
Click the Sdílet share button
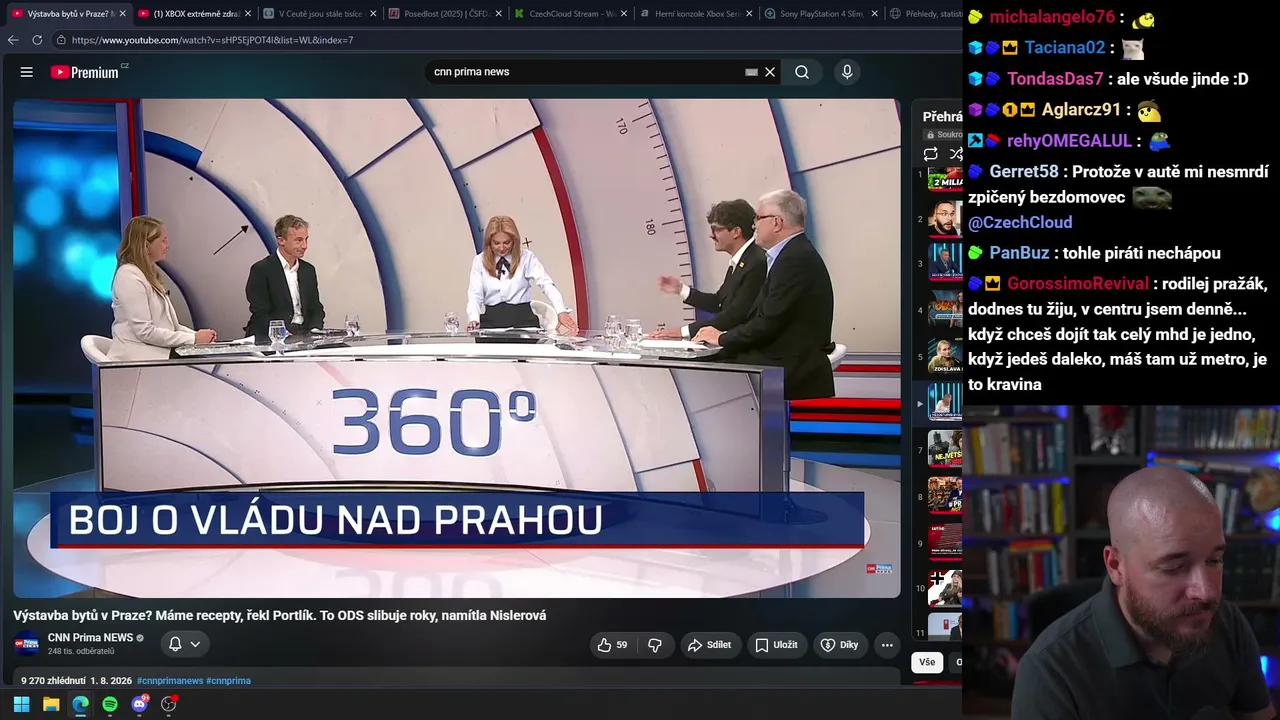tap(709, 645)
